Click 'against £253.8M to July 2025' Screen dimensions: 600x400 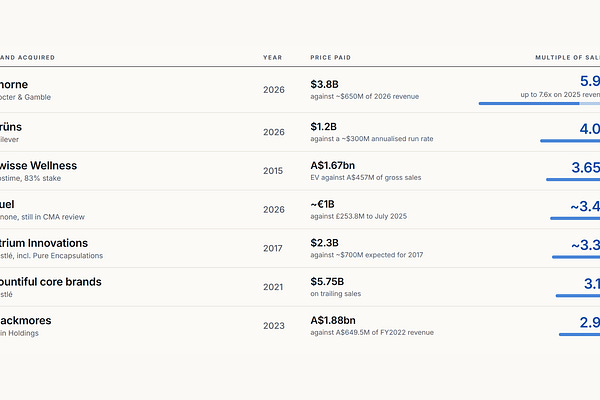coord(359,216)
